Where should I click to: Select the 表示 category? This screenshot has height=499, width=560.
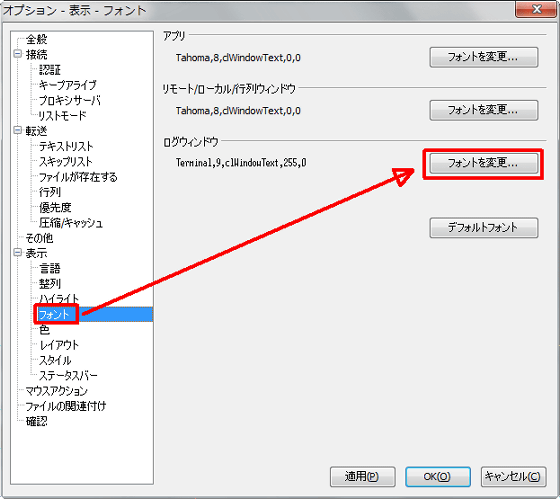pyautogui.click(x=36, y=253)
